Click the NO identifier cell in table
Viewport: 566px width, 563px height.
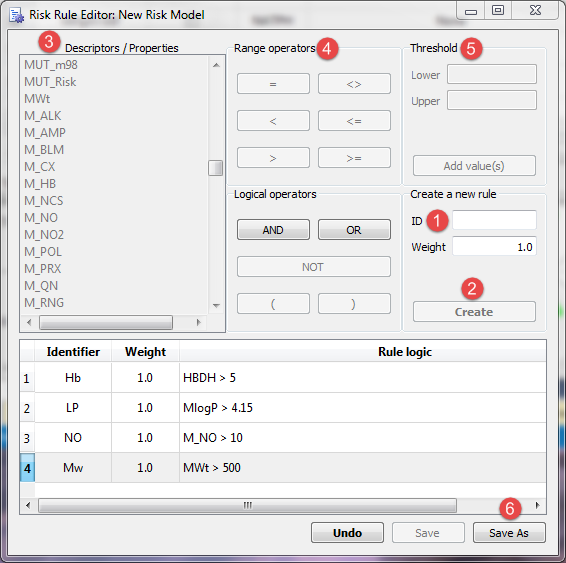73,438
